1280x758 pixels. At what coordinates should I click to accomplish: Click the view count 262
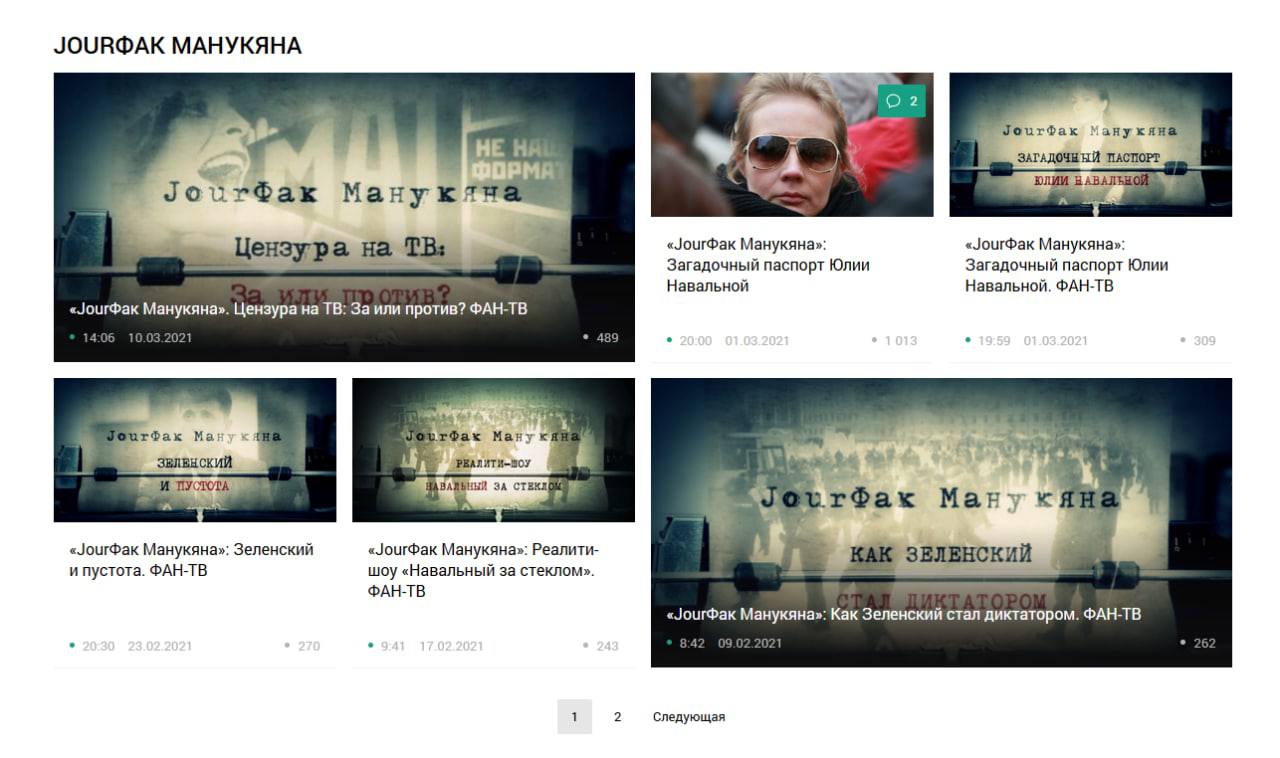pyautogui.click(x=1198, y=643)
